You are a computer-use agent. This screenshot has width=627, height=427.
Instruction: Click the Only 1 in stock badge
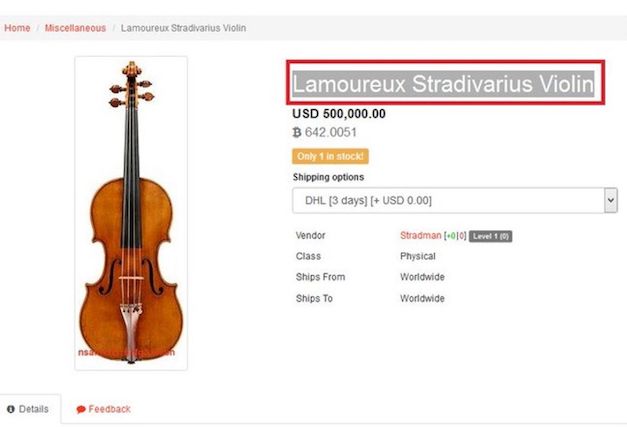[x=330, y=156]
